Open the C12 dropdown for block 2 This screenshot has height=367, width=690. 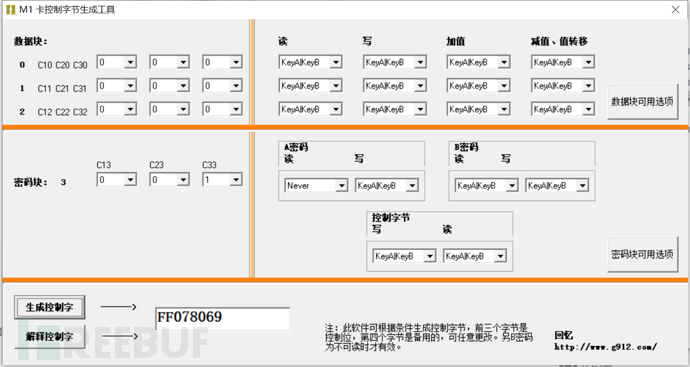click(117, 109)
